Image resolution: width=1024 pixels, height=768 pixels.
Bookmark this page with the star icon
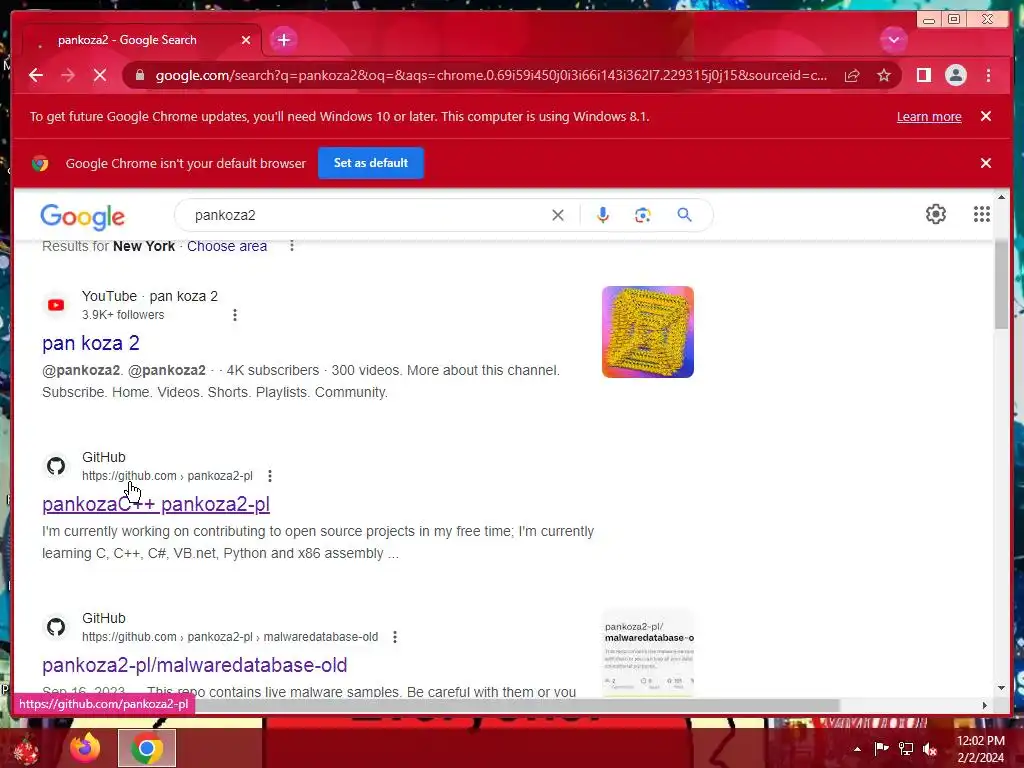pos(884,75)
